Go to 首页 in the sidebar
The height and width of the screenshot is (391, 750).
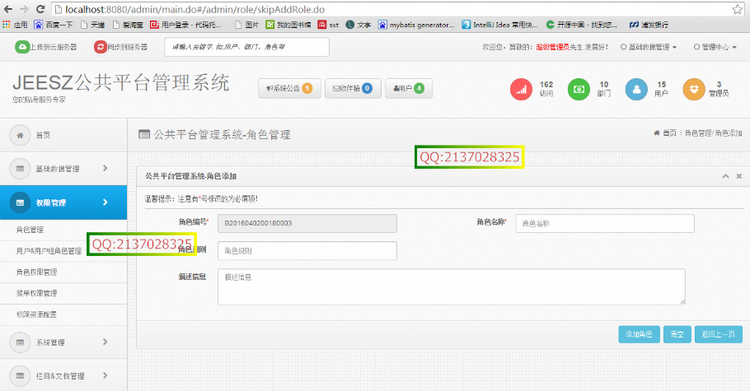point(43,135)
